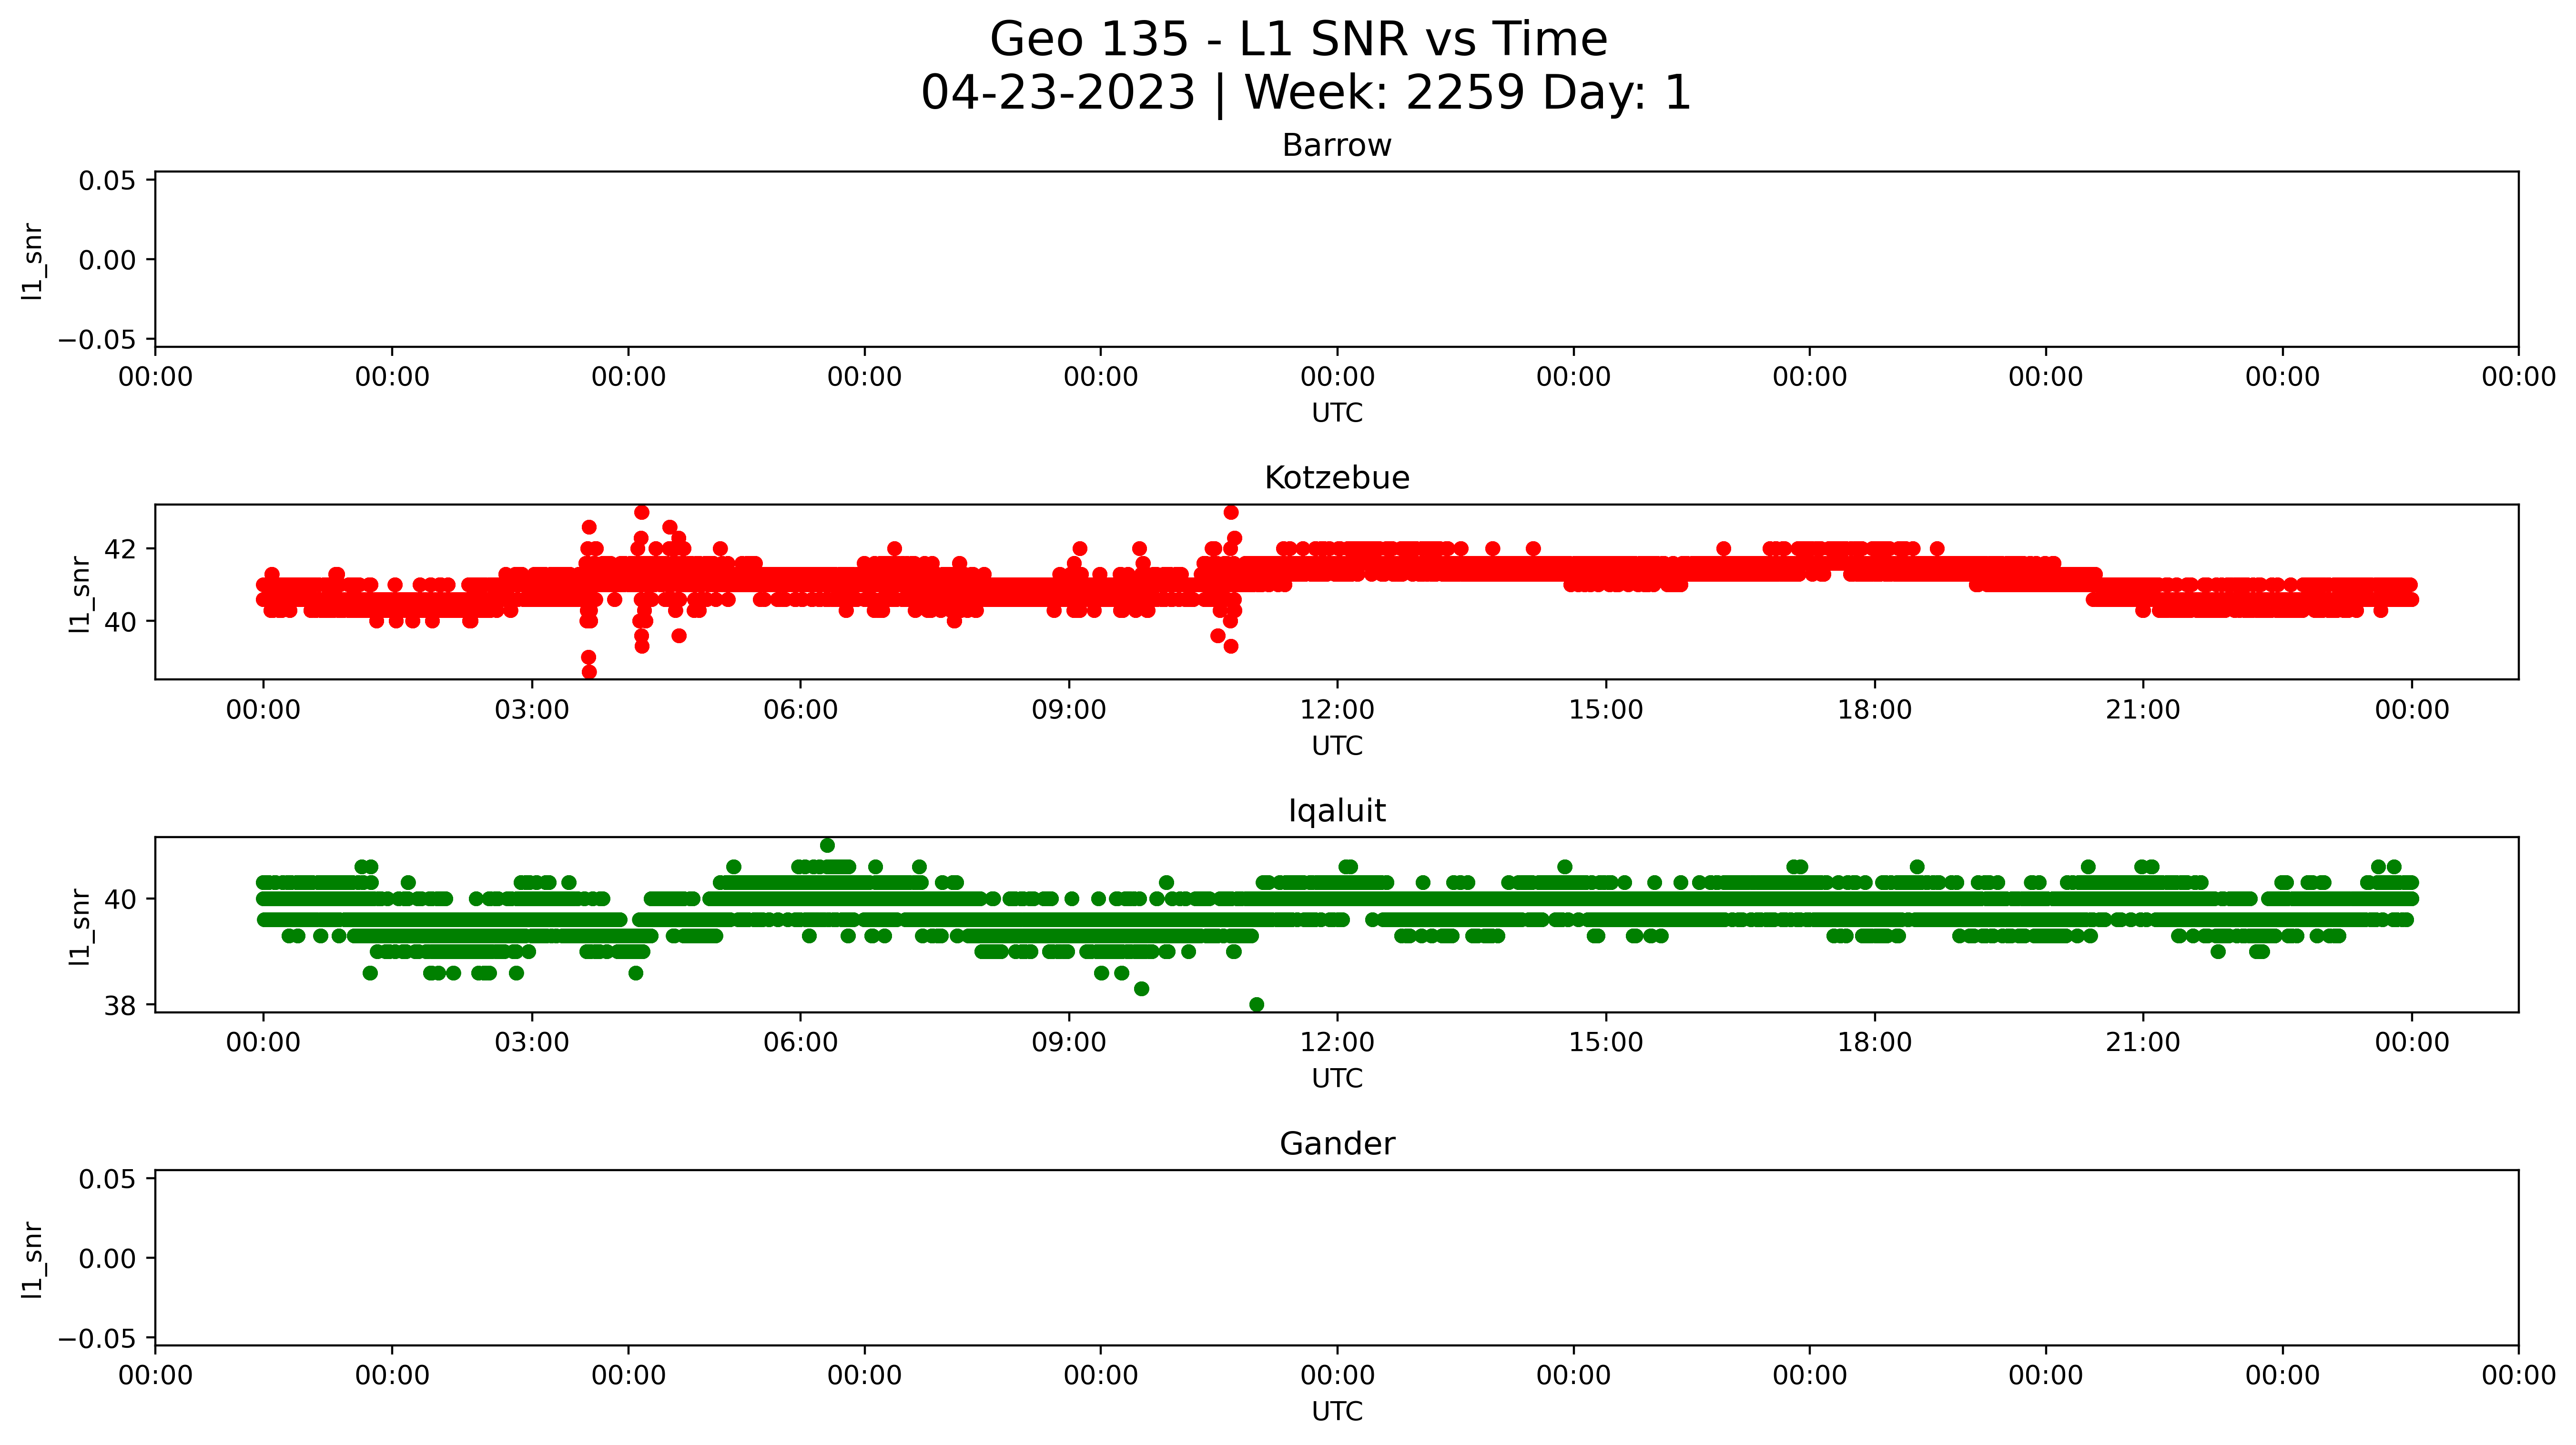Click the 06:00 tick label under Iqaluit plot
Screen dimensions: 2576x1445
(x=800, y=1043)
